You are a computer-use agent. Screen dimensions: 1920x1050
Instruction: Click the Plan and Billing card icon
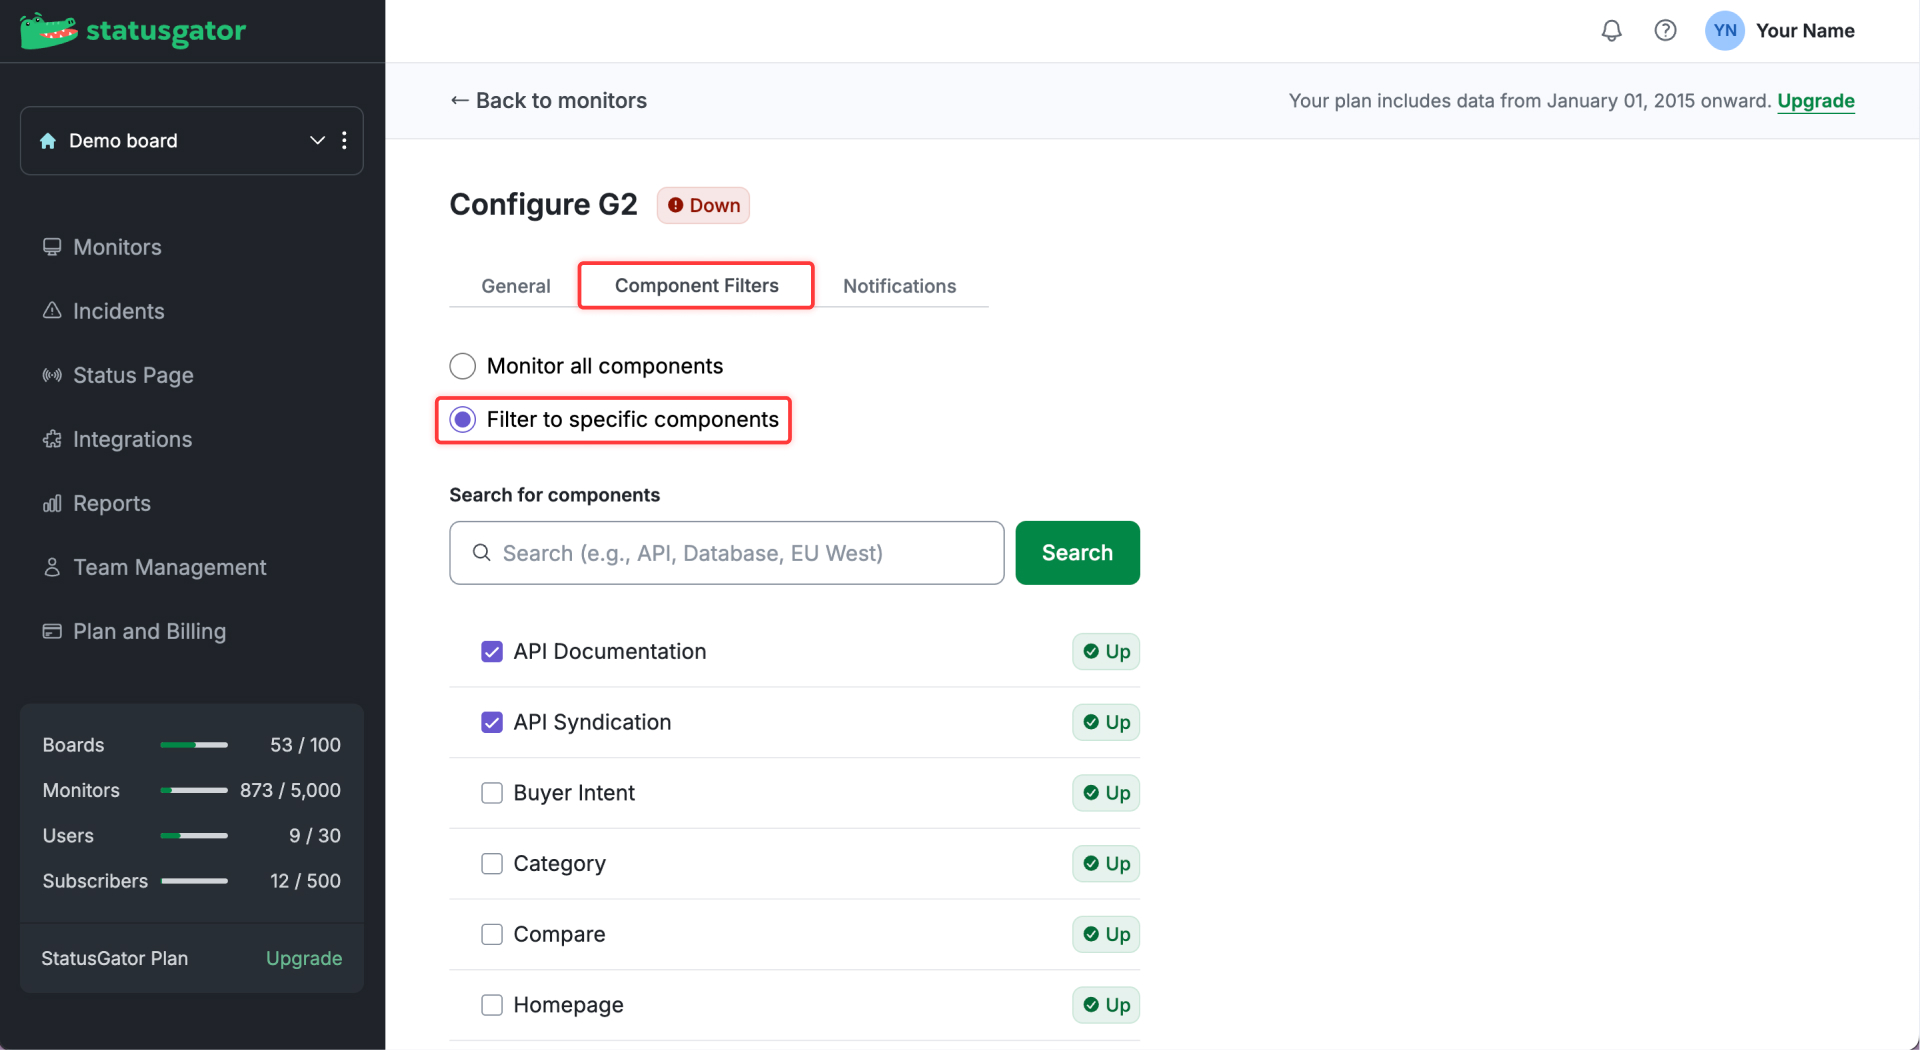[52, 631]
